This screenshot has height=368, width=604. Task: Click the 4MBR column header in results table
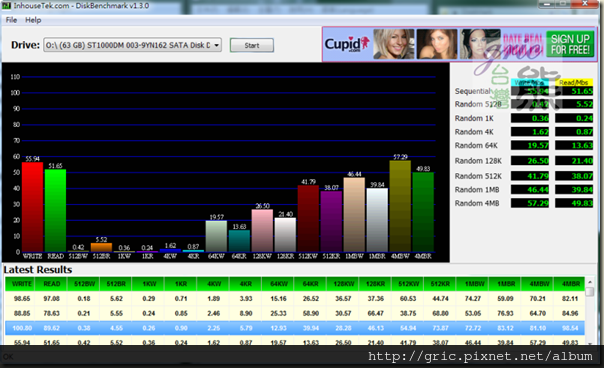point(570,284)
